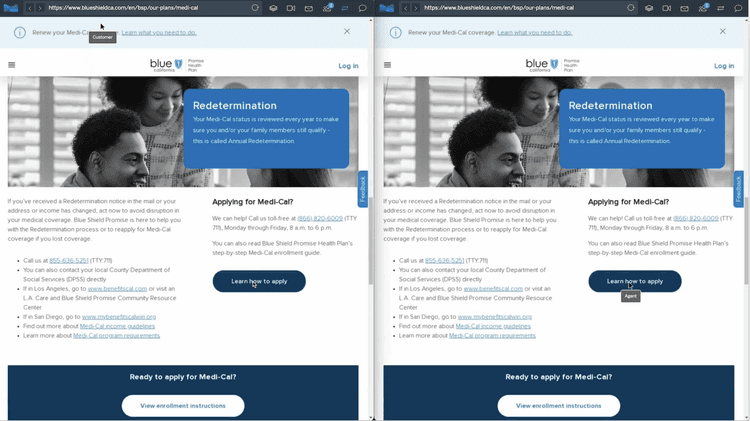Screen dimensions: 750x421
Task: Click 'View enrollment instructions' in the right pane
Action: [x=558, y=406]
